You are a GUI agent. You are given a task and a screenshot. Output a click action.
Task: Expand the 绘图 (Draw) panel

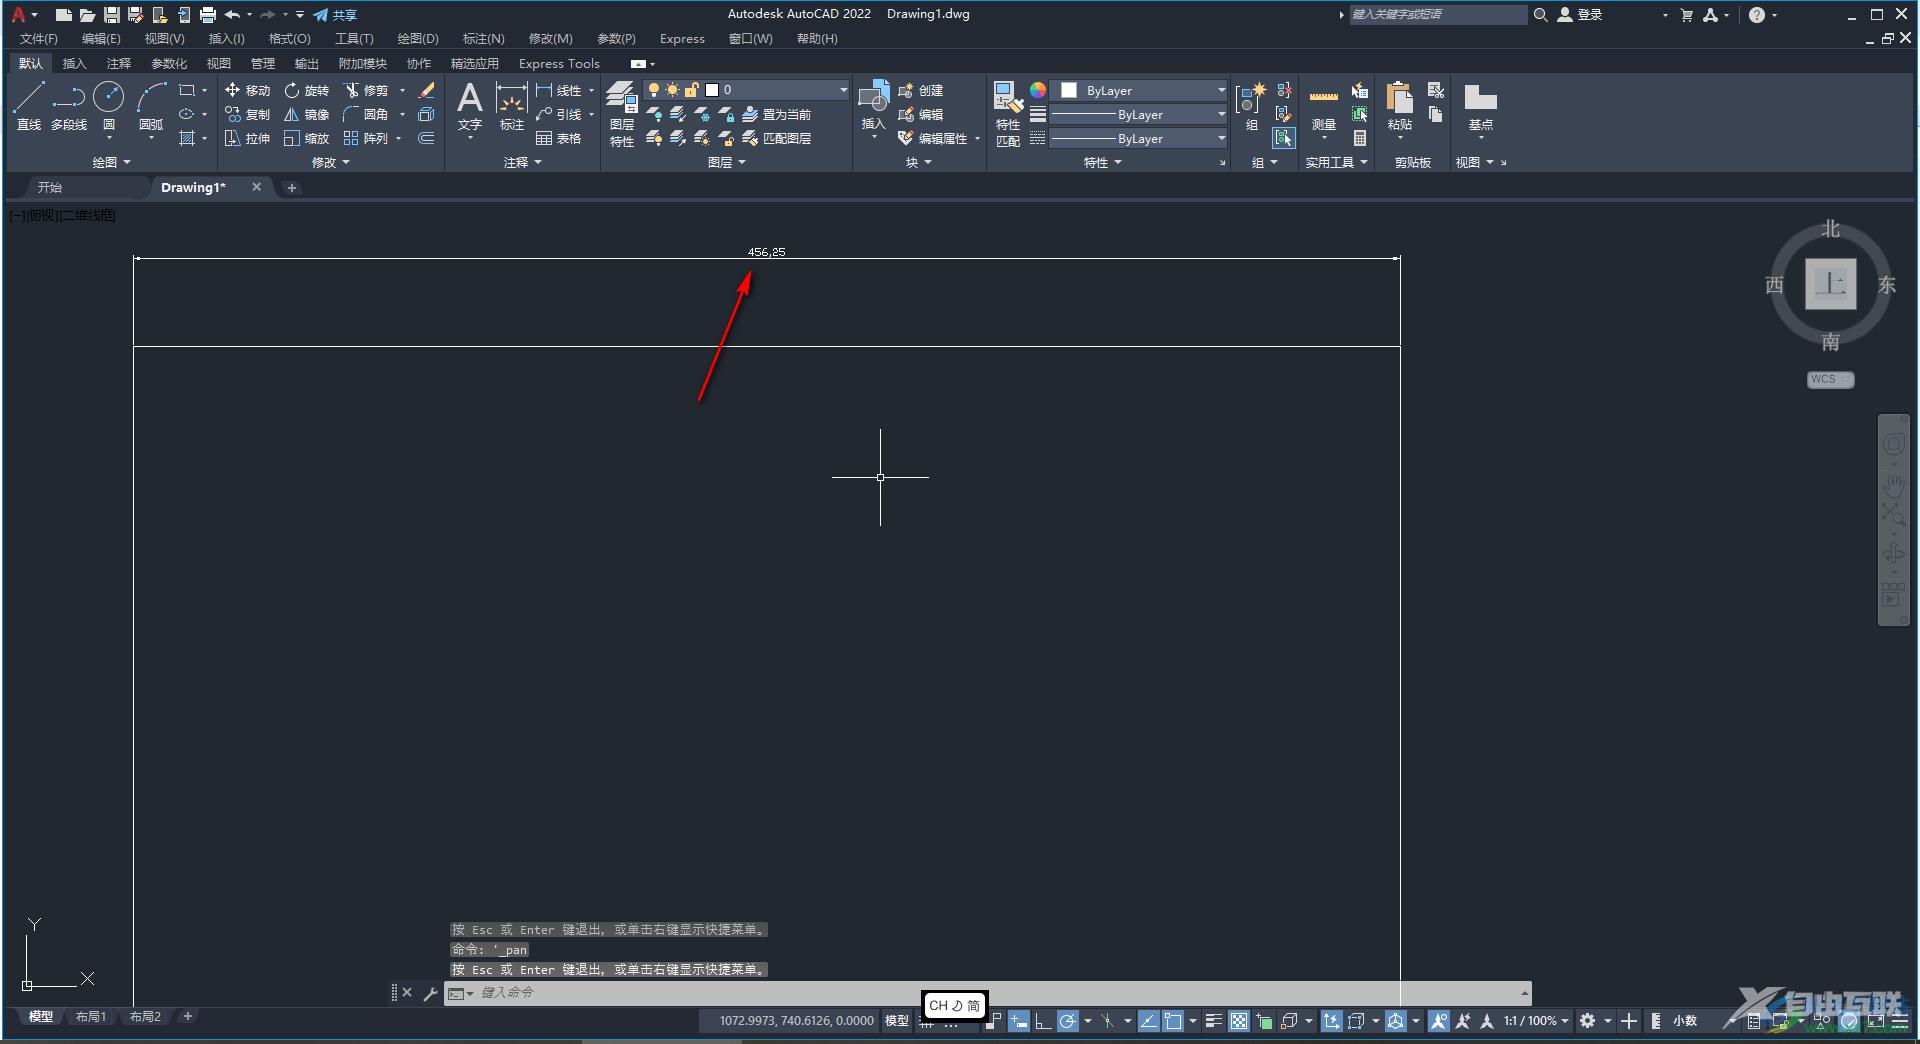tap(111, 162)
